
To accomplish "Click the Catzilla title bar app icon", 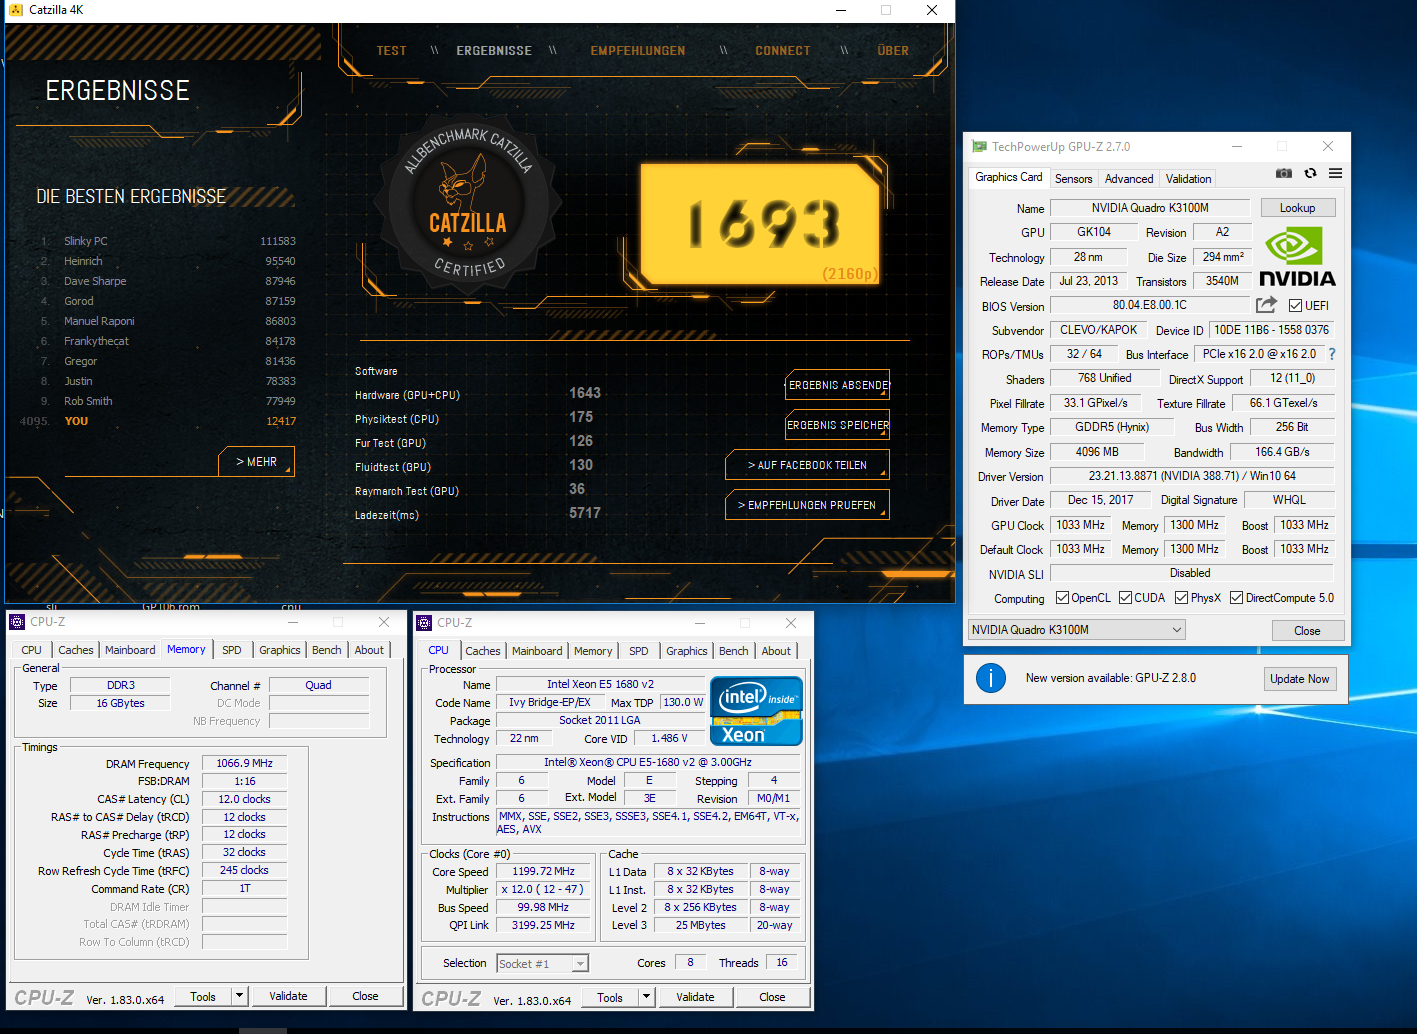I will tap(15, 10).
